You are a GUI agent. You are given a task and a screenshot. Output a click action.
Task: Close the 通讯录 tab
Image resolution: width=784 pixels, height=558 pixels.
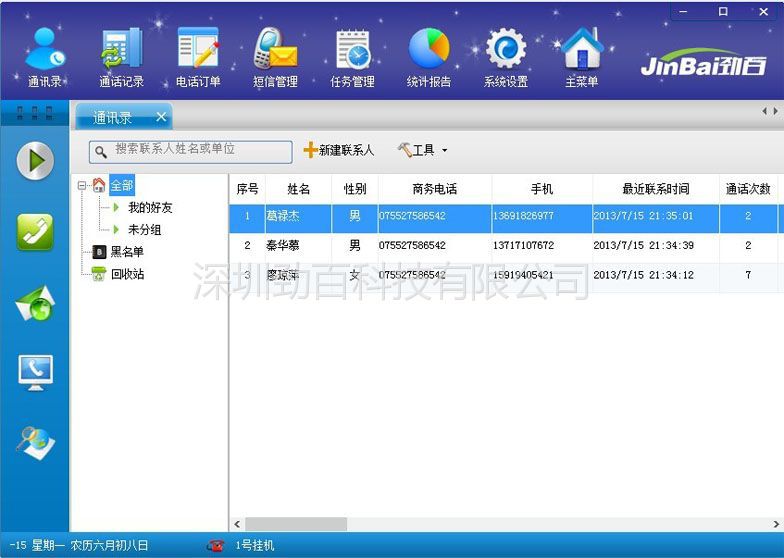point(161,117)
